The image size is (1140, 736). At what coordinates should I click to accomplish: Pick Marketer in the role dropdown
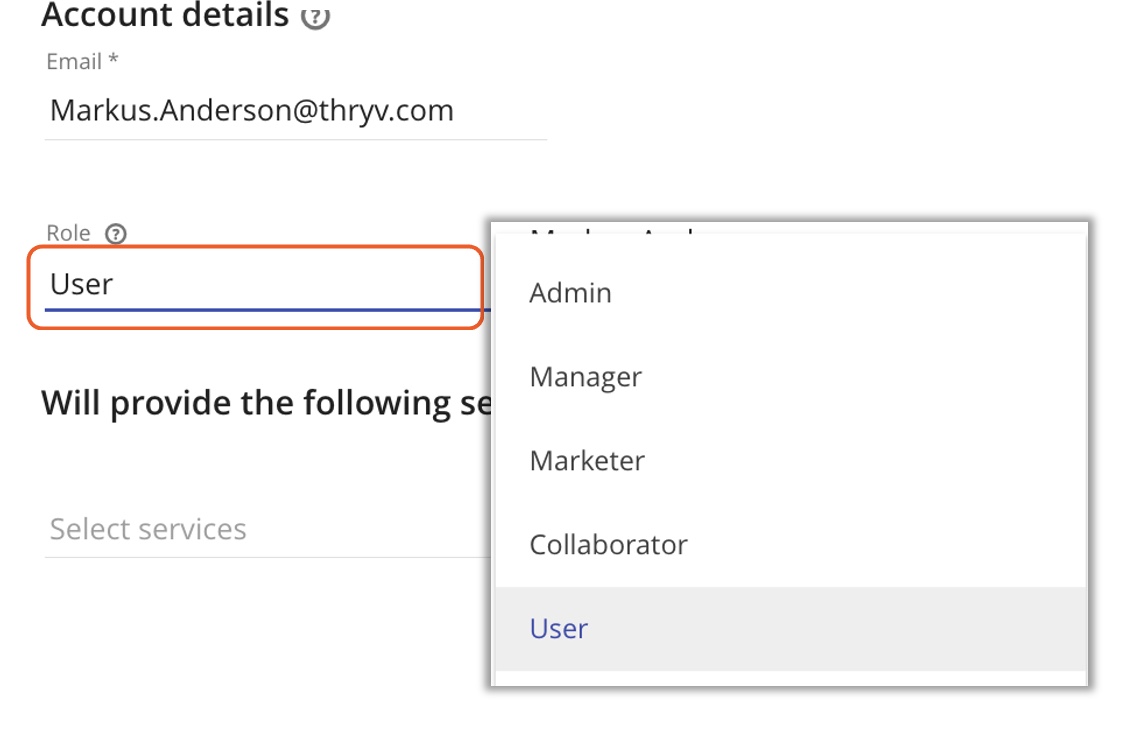[x=587, y=461]
